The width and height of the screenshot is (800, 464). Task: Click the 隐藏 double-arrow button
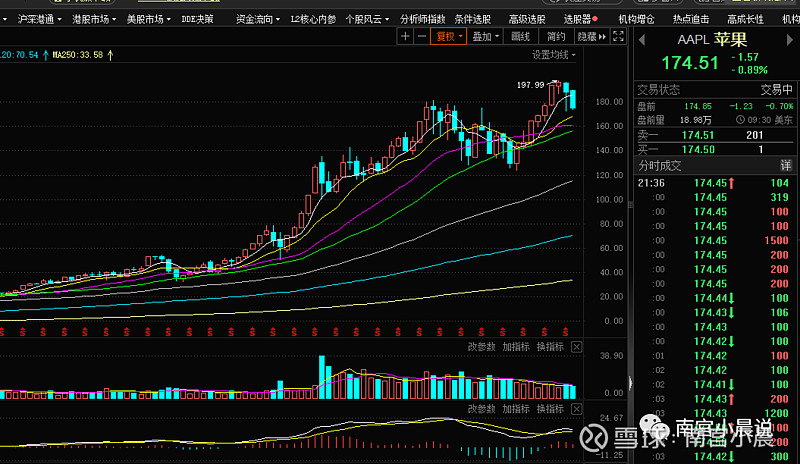tap(592, 36)
